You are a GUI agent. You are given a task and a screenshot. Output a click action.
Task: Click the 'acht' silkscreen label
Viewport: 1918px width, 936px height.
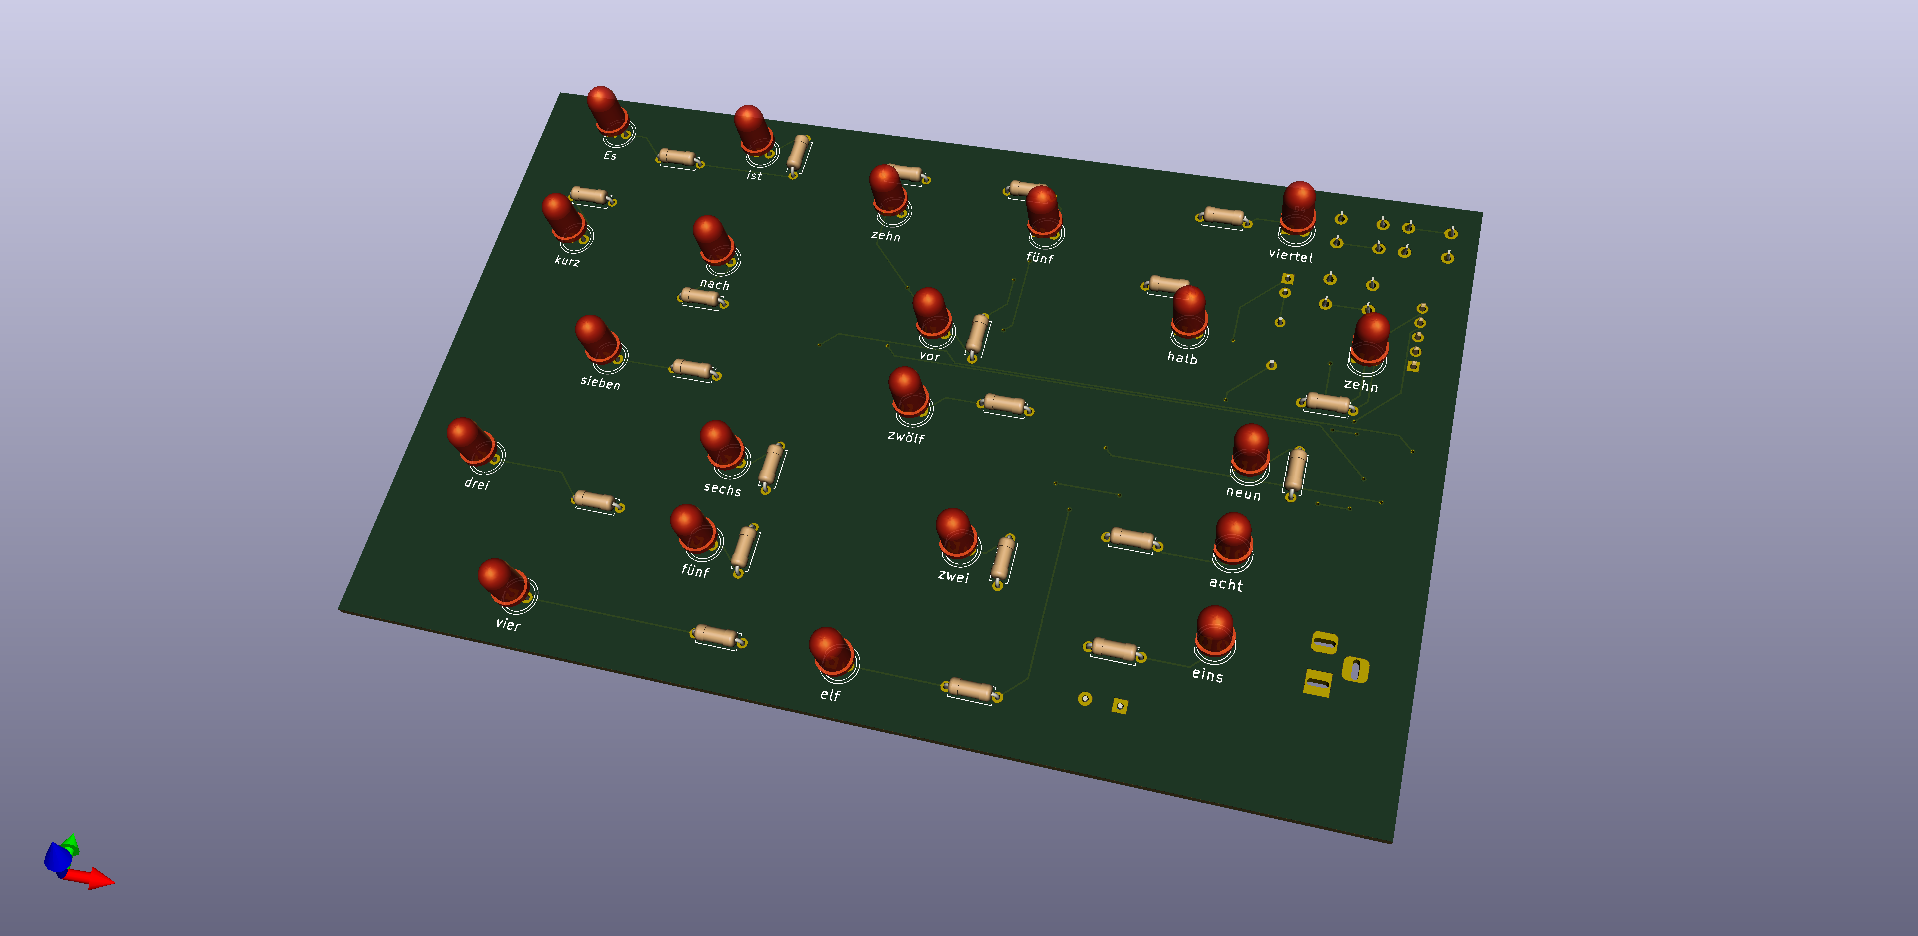tap(1226, 584)
